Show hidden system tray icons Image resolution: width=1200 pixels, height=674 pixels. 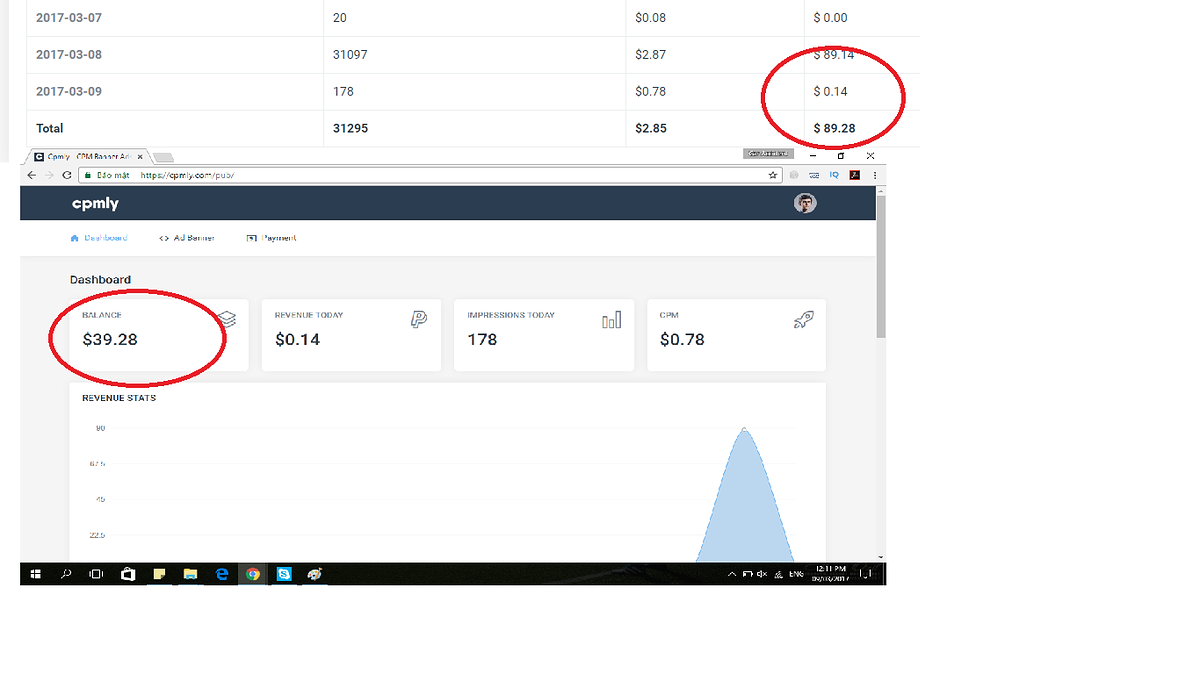(732, 574)
